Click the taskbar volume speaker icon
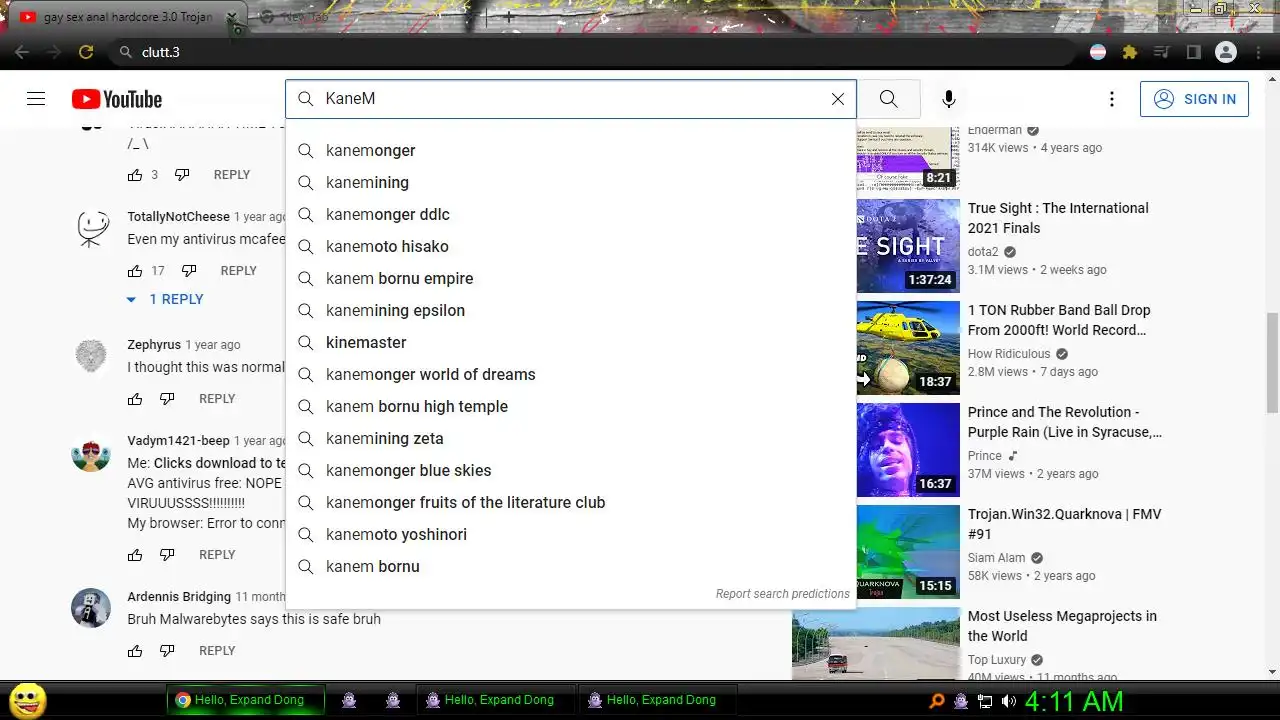This screenshot has width=1280, height=720. [x=1008, y=701]
